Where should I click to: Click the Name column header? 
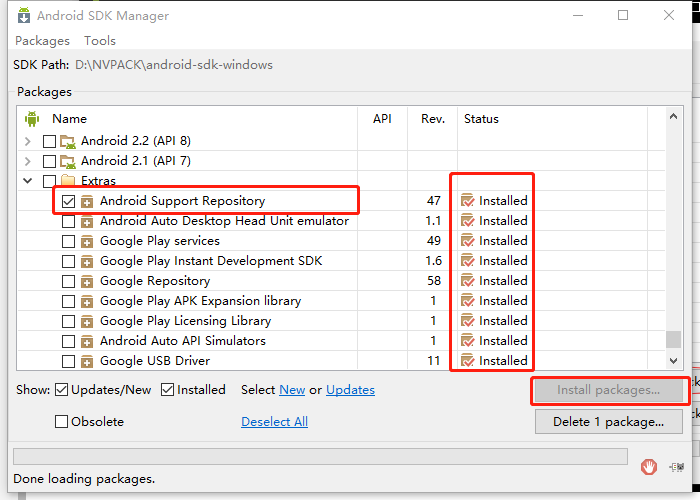coord(69,119)
